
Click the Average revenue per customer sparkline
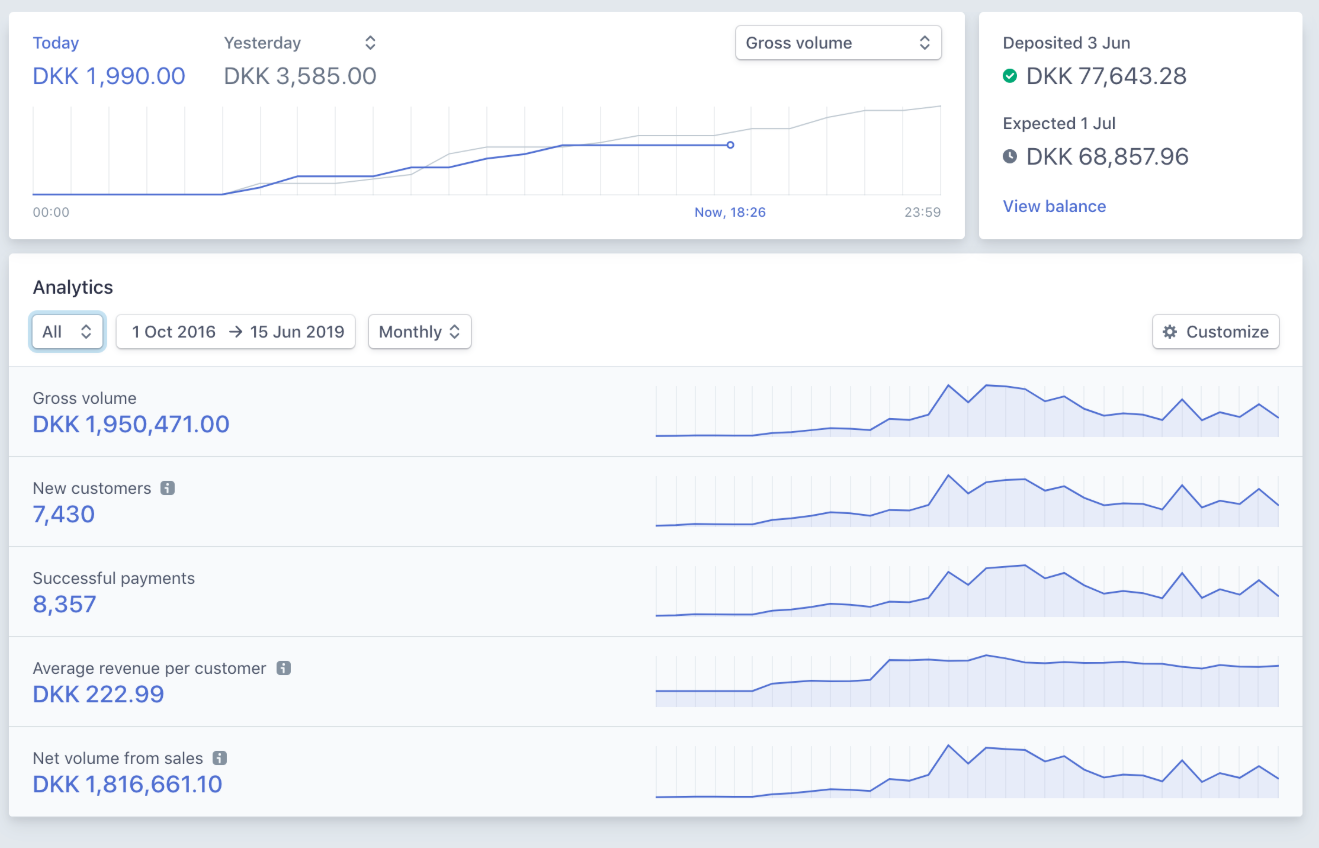click(x=967, y=681)
